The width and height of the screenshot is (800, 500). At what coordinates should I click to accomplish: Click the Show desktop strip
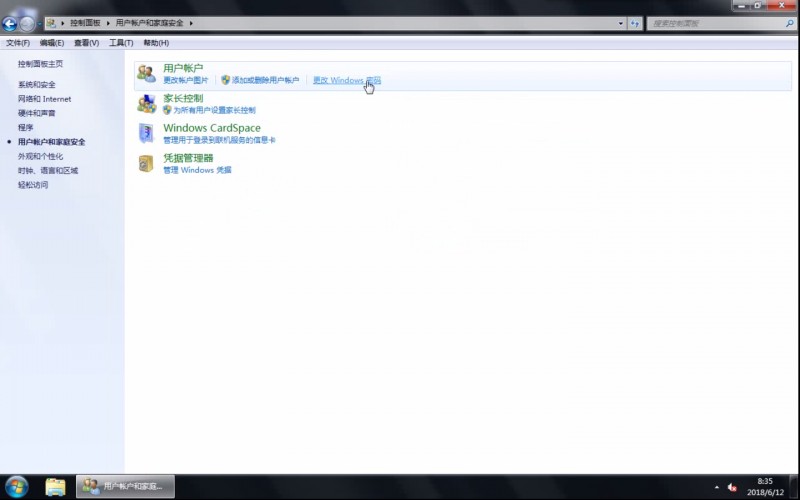(x=795, y=487)
